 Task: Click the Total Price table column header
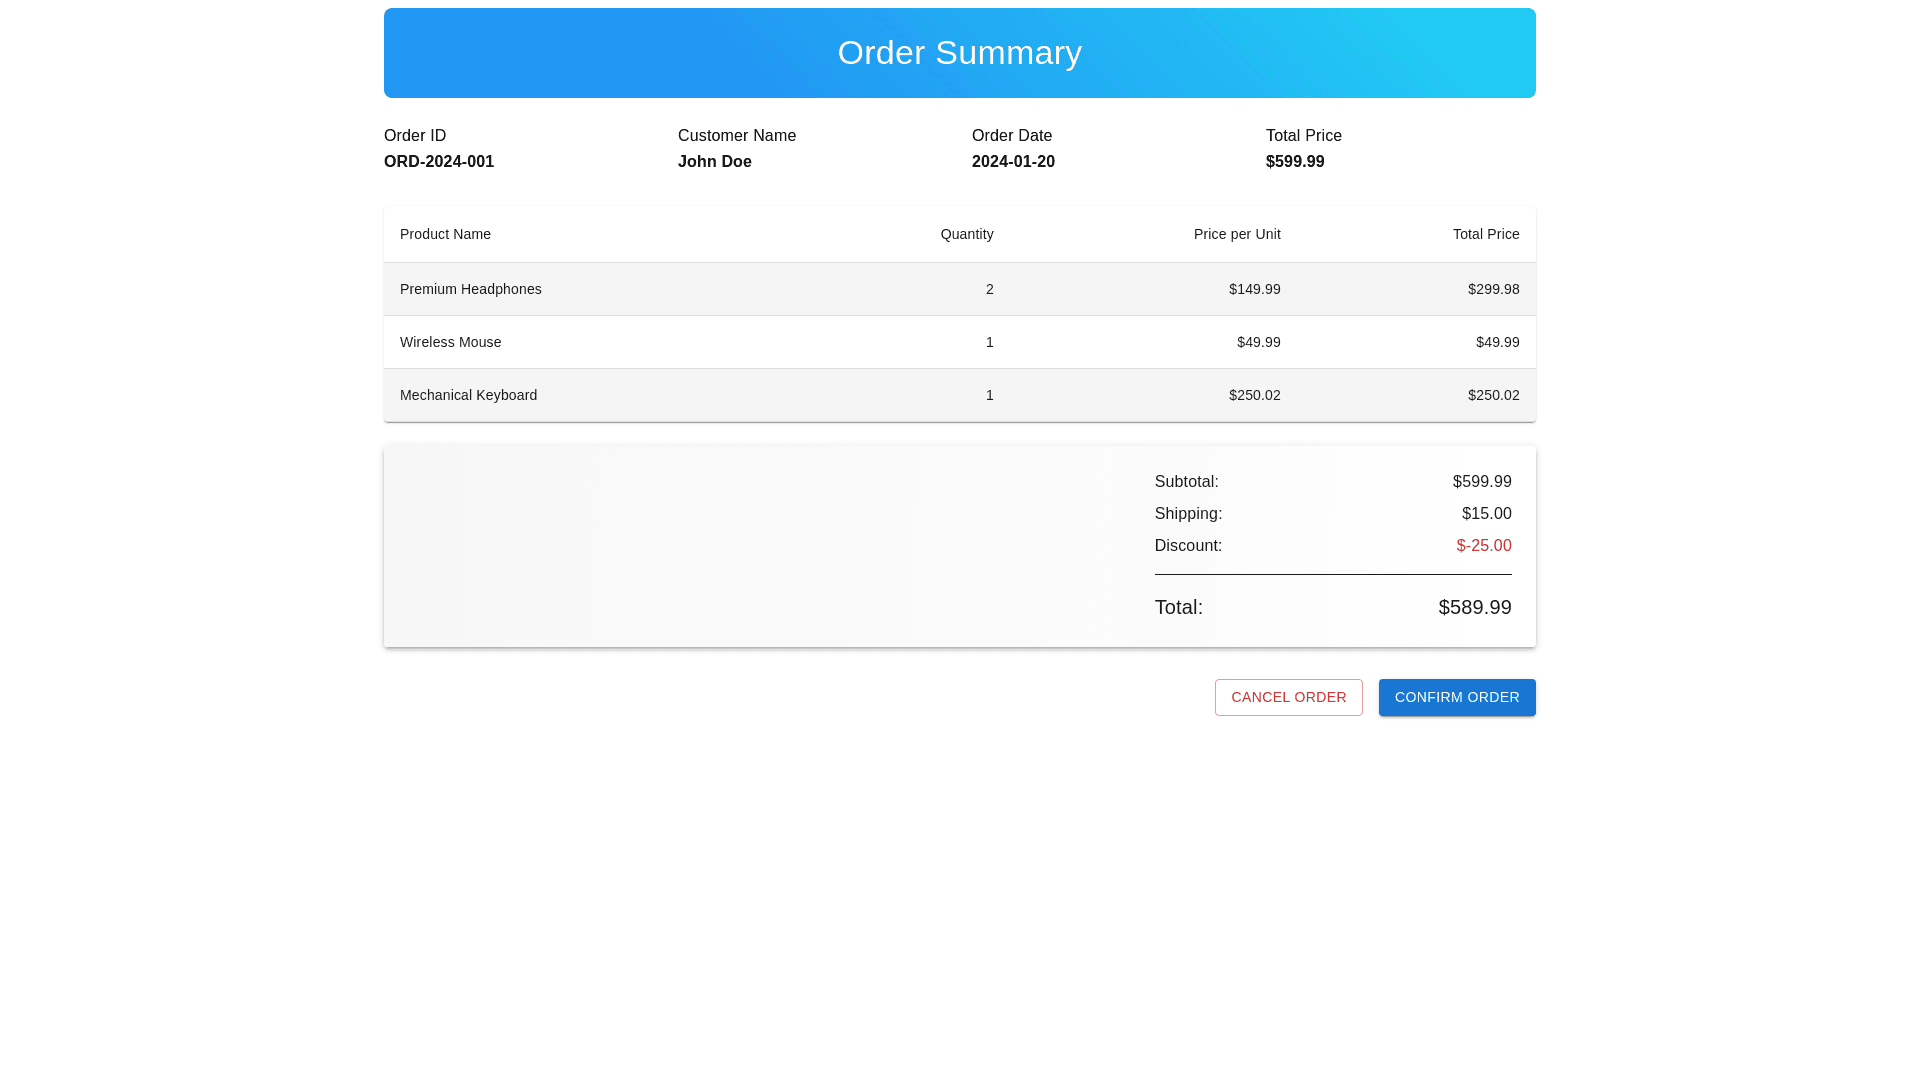pos(1485,234)
